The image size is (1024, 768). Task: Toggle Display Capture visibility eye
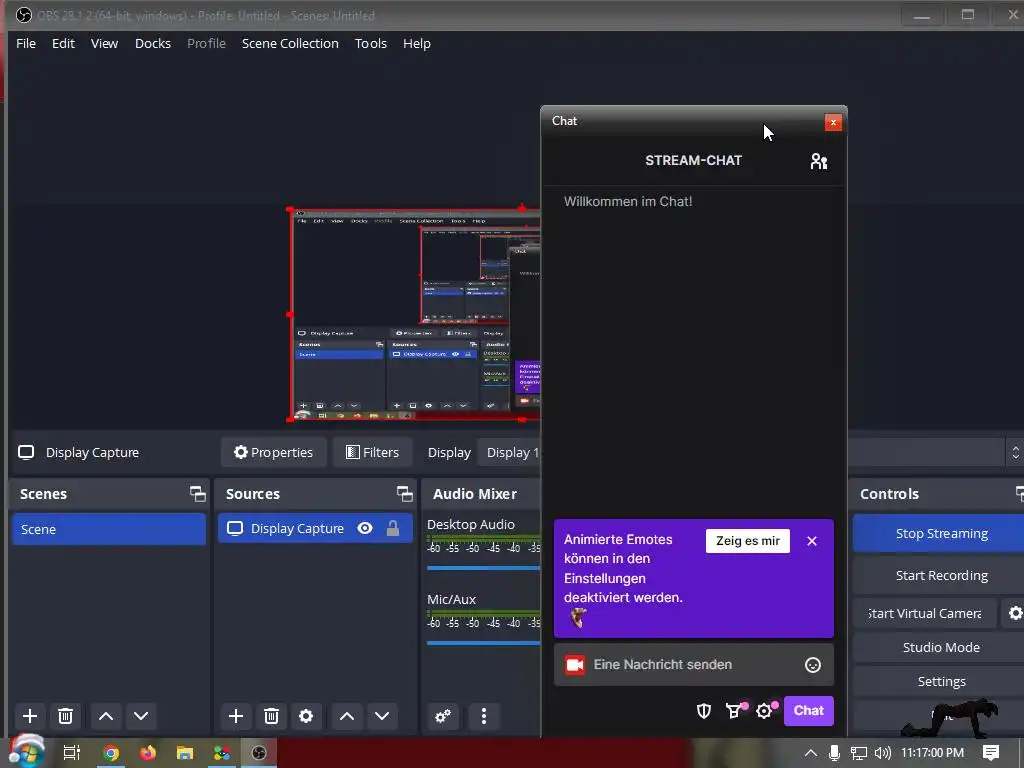(x=365, y=528)
